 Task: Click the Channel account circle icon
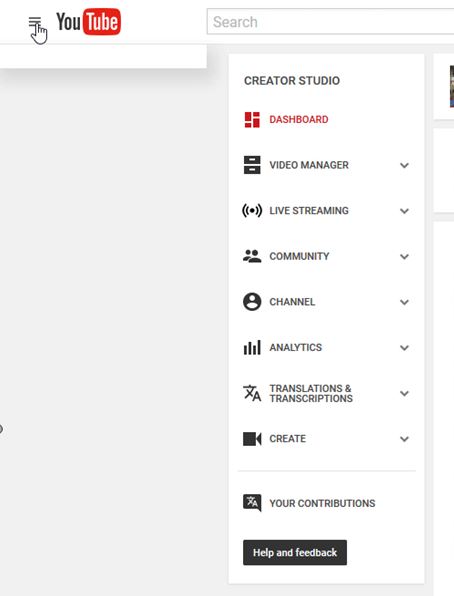[x=252, y=302]
